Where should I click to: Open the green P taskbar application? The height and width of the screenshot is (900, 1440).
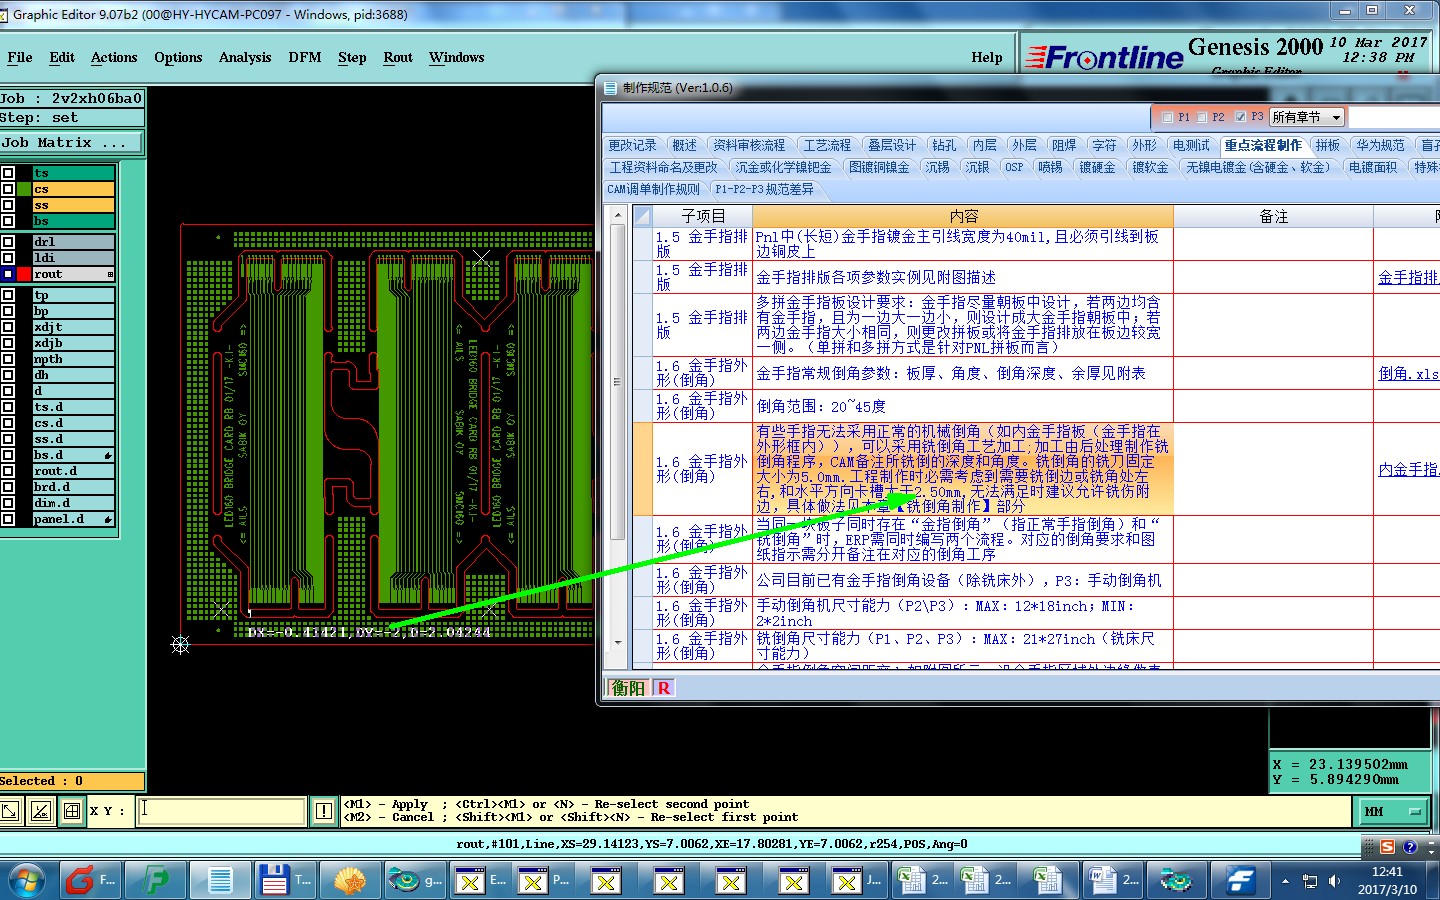(x=157, y=880)
